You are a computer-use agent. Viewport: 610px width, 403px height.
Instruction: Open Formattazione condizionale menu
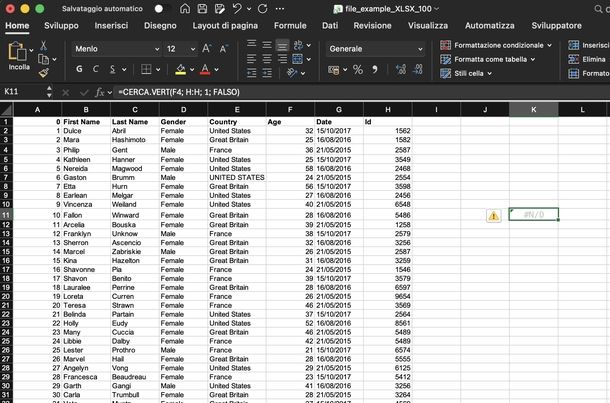click(x=496, y=46)
